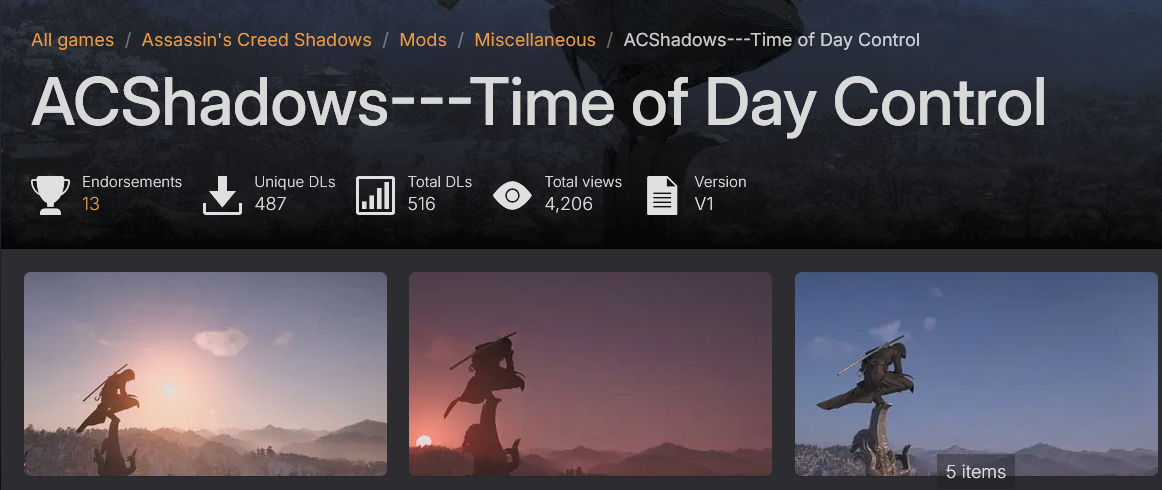Click the Total DLs bar chart icon
The height and width of the screenshot is (490, 1162).
[375, 195]
